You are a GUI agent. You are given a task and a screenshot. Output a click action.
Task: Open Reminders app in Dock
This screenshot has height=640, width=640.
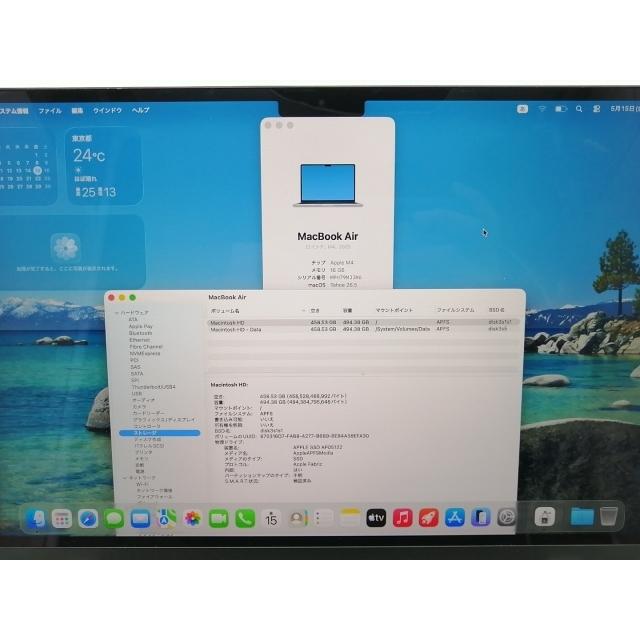pyautogui.click(x=324, y=519)
